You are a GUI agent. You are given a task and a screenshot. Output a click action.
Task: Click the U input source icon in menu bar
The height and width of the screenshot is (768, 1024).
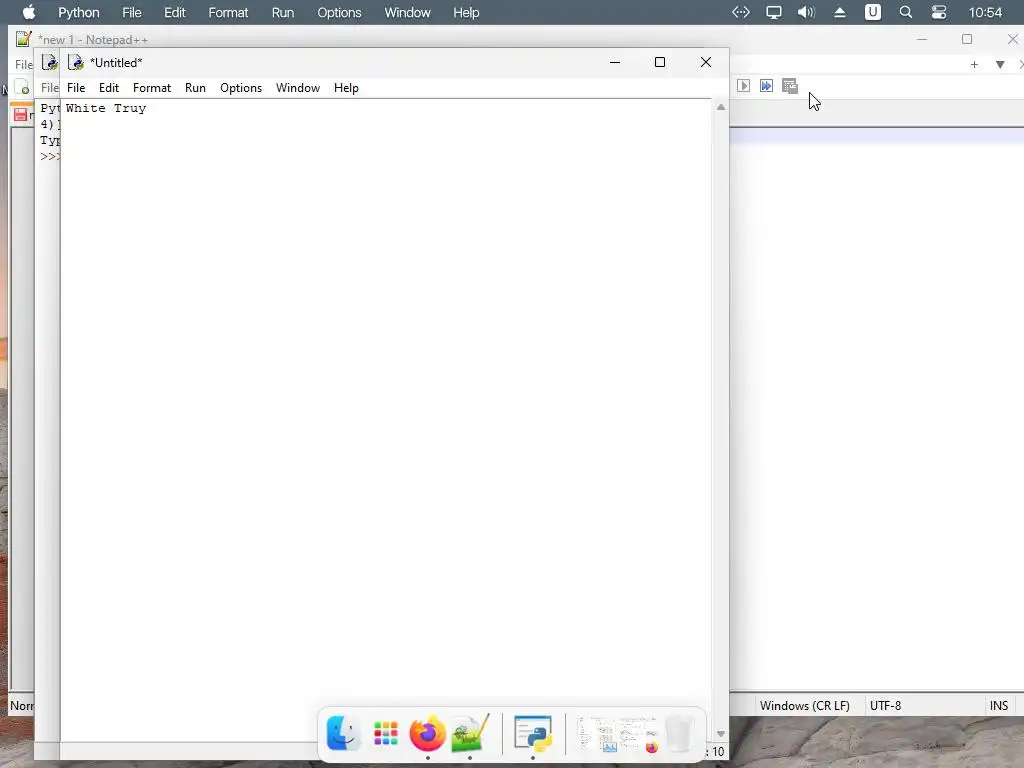click(x=872, y=12)
